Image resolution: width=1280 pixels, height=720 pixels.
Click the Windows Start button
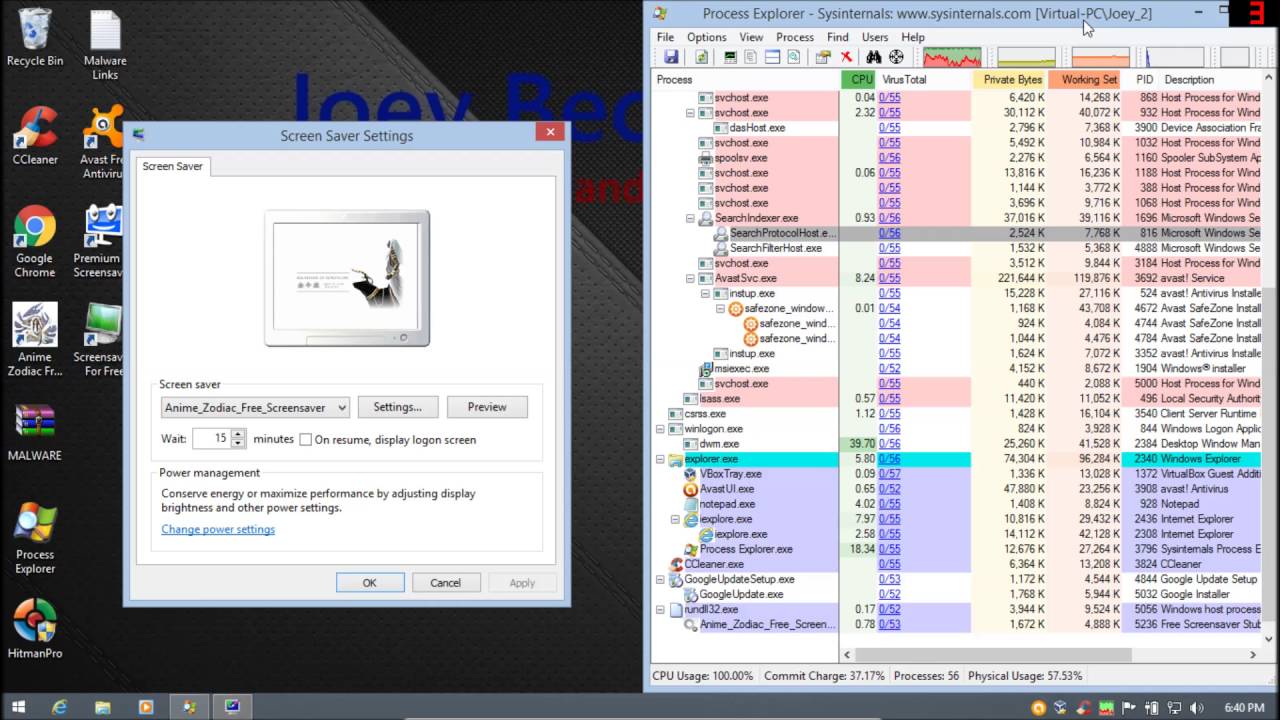click(18, 707)
